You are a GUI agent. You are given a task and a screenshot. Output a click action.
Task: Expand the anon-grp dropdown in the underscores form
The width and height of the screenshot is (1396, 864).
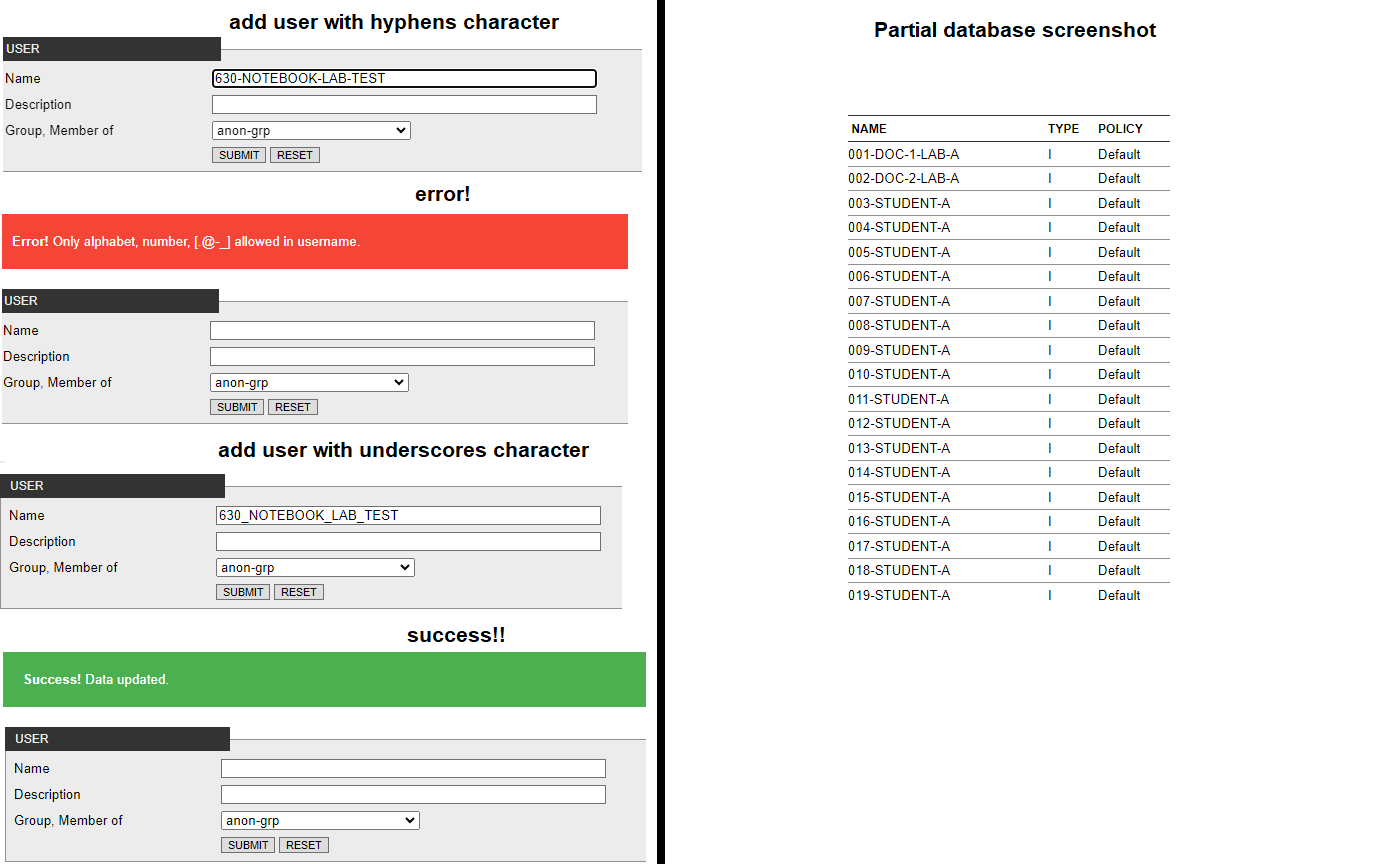pos(315,567)
